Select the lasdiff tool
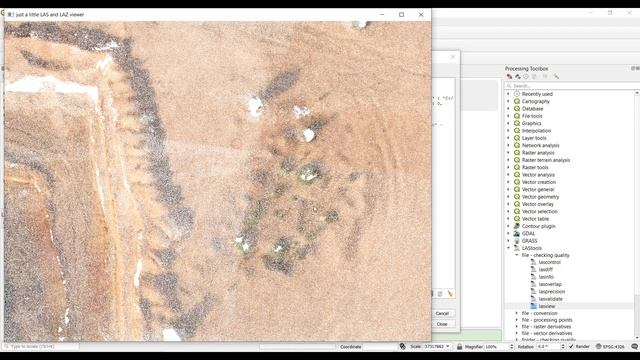This screenshot has height=360, width=640. [545, 269]
